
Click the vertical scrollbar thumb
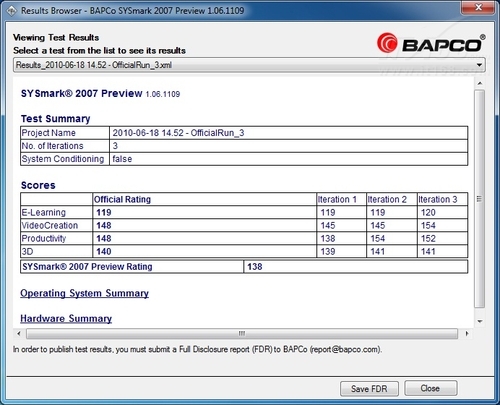[480, 199]
